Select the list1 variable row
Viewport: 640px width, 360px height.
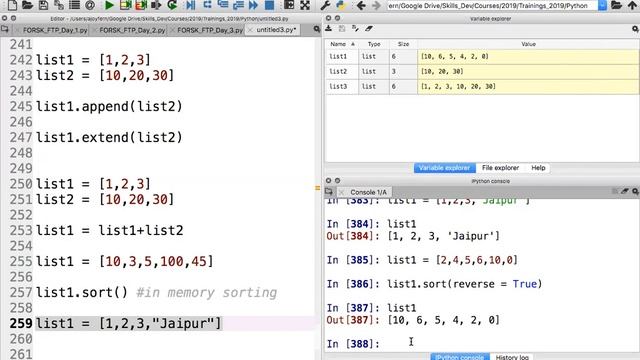482,57
